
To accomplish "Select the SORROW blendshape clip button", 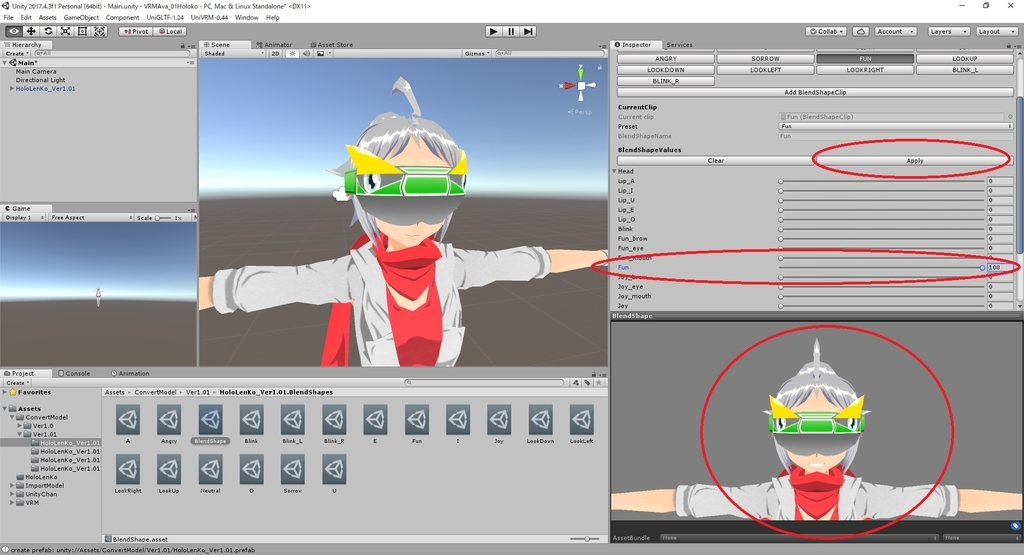I will (765, 59).
